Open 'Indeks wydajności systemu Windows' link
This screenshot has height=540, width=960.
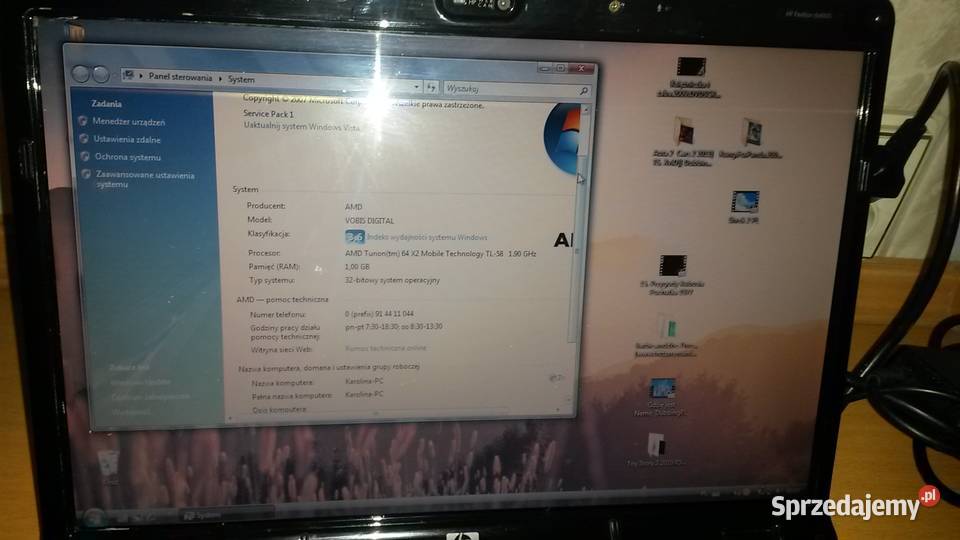click(x=427, y=237)
